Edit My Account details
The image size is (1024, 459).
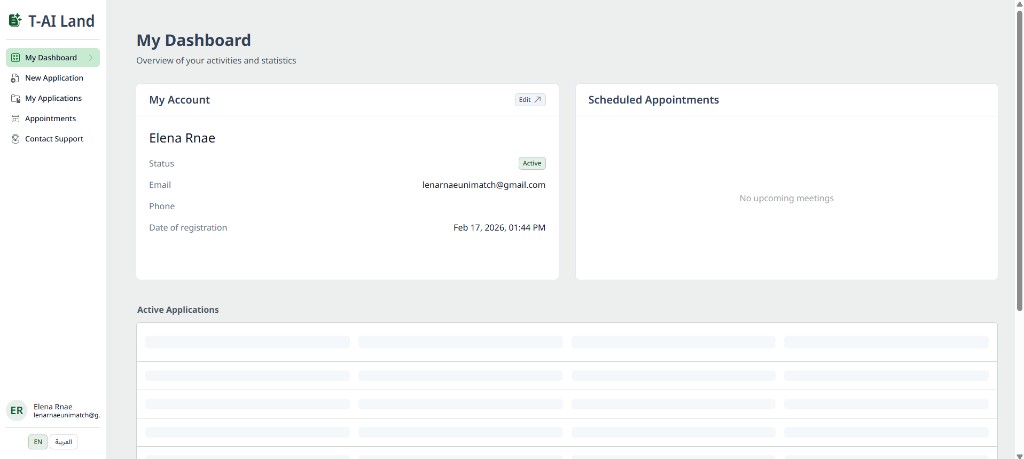(530, 100)
